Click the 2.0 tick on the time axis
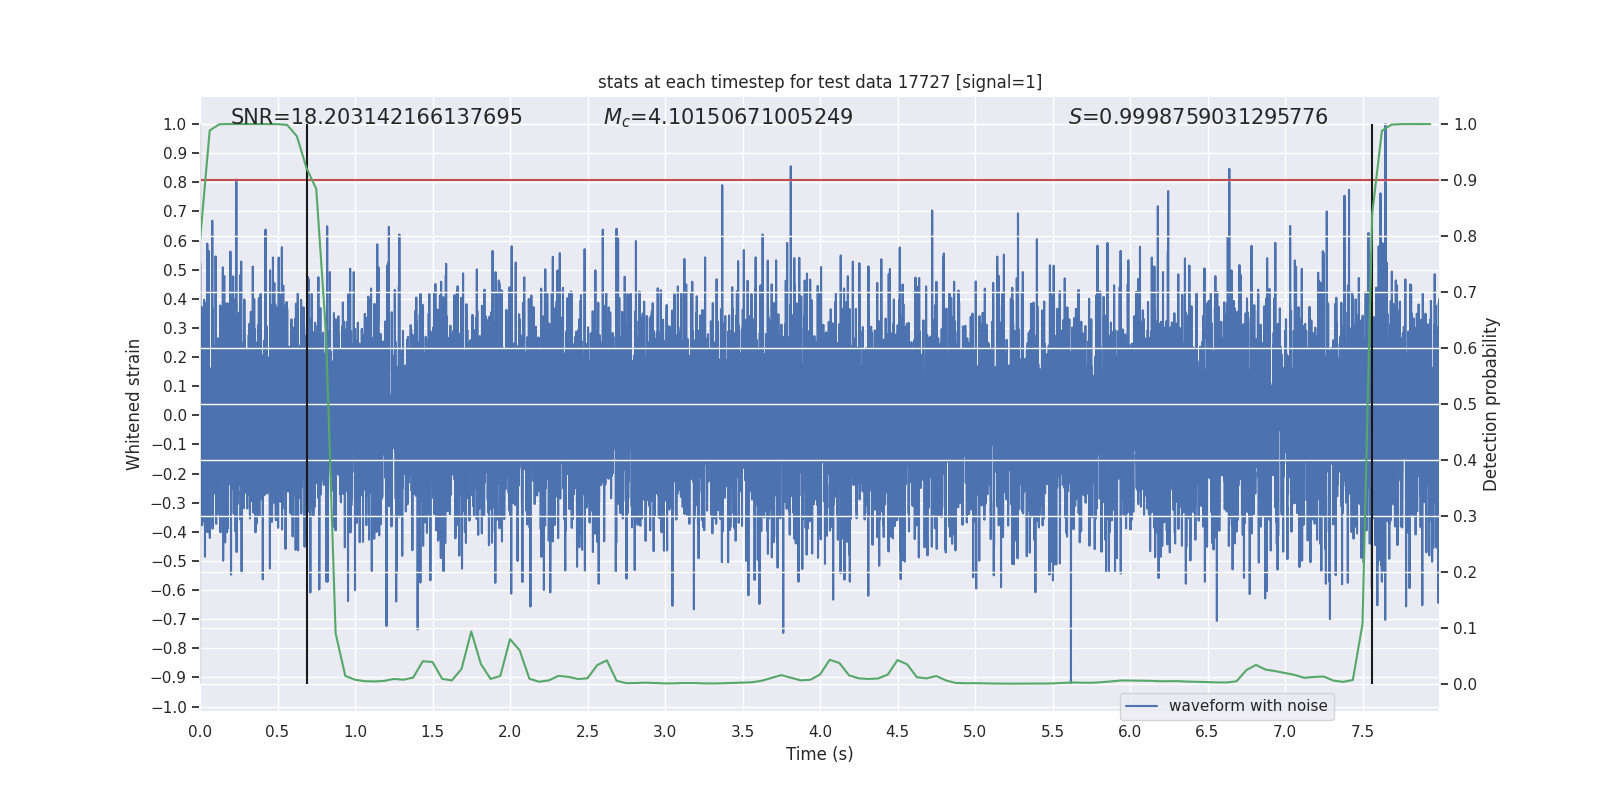The width and height of the screenshot is (1600, 800). point(510,731)
